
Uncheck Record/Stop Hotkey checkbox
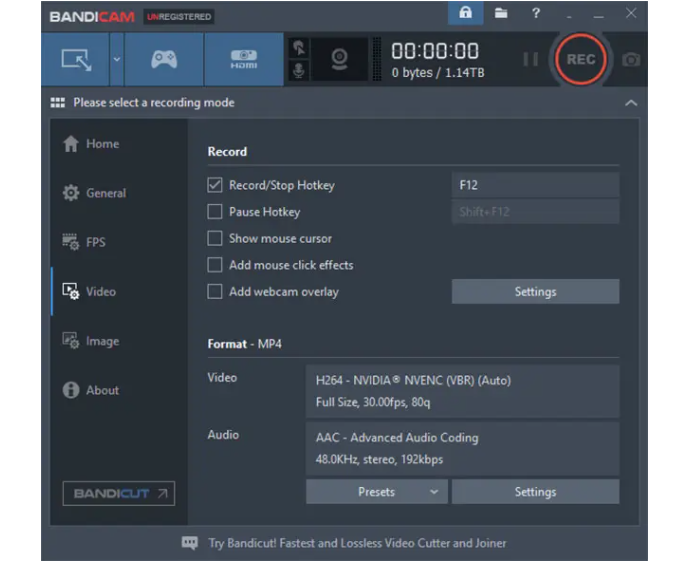pyautogui.click(x=215, y=185)
